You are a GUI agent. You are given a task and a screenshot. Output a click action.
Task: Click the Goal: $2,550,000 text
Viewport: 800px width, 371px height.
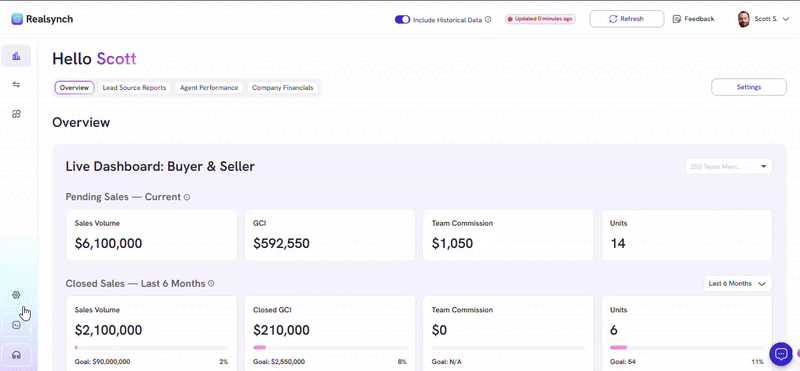[279, 362]
